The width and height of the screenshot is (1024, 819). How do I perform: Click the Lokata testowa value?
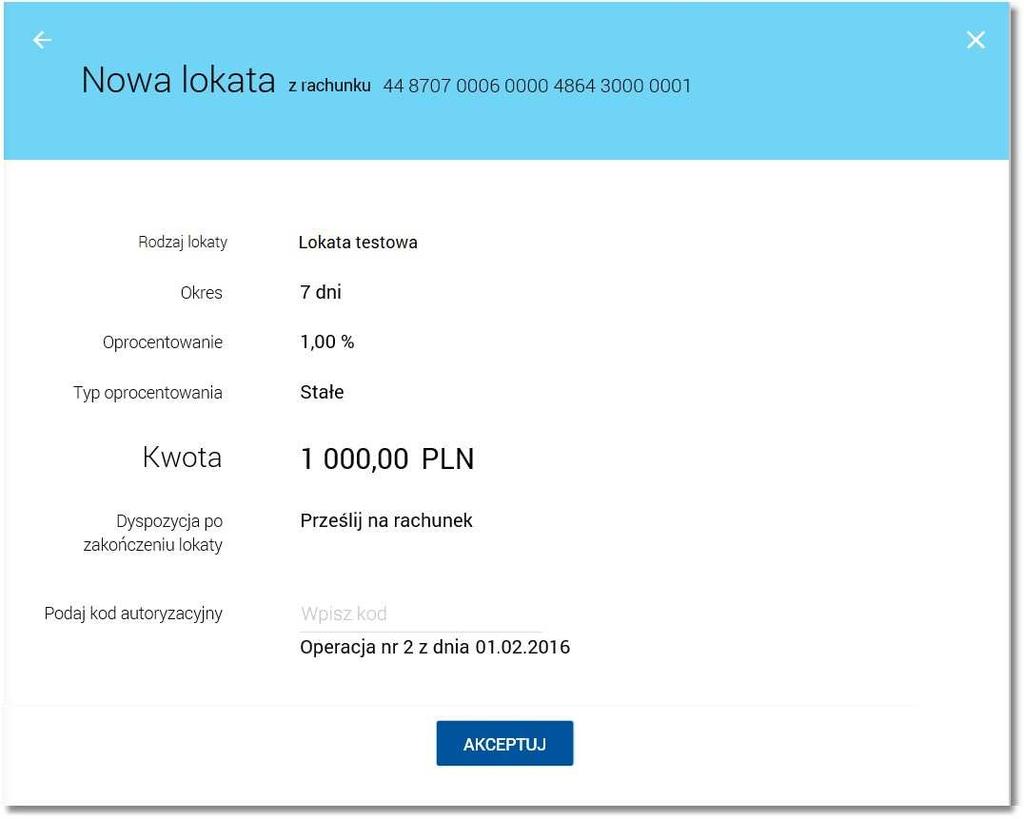358,242
